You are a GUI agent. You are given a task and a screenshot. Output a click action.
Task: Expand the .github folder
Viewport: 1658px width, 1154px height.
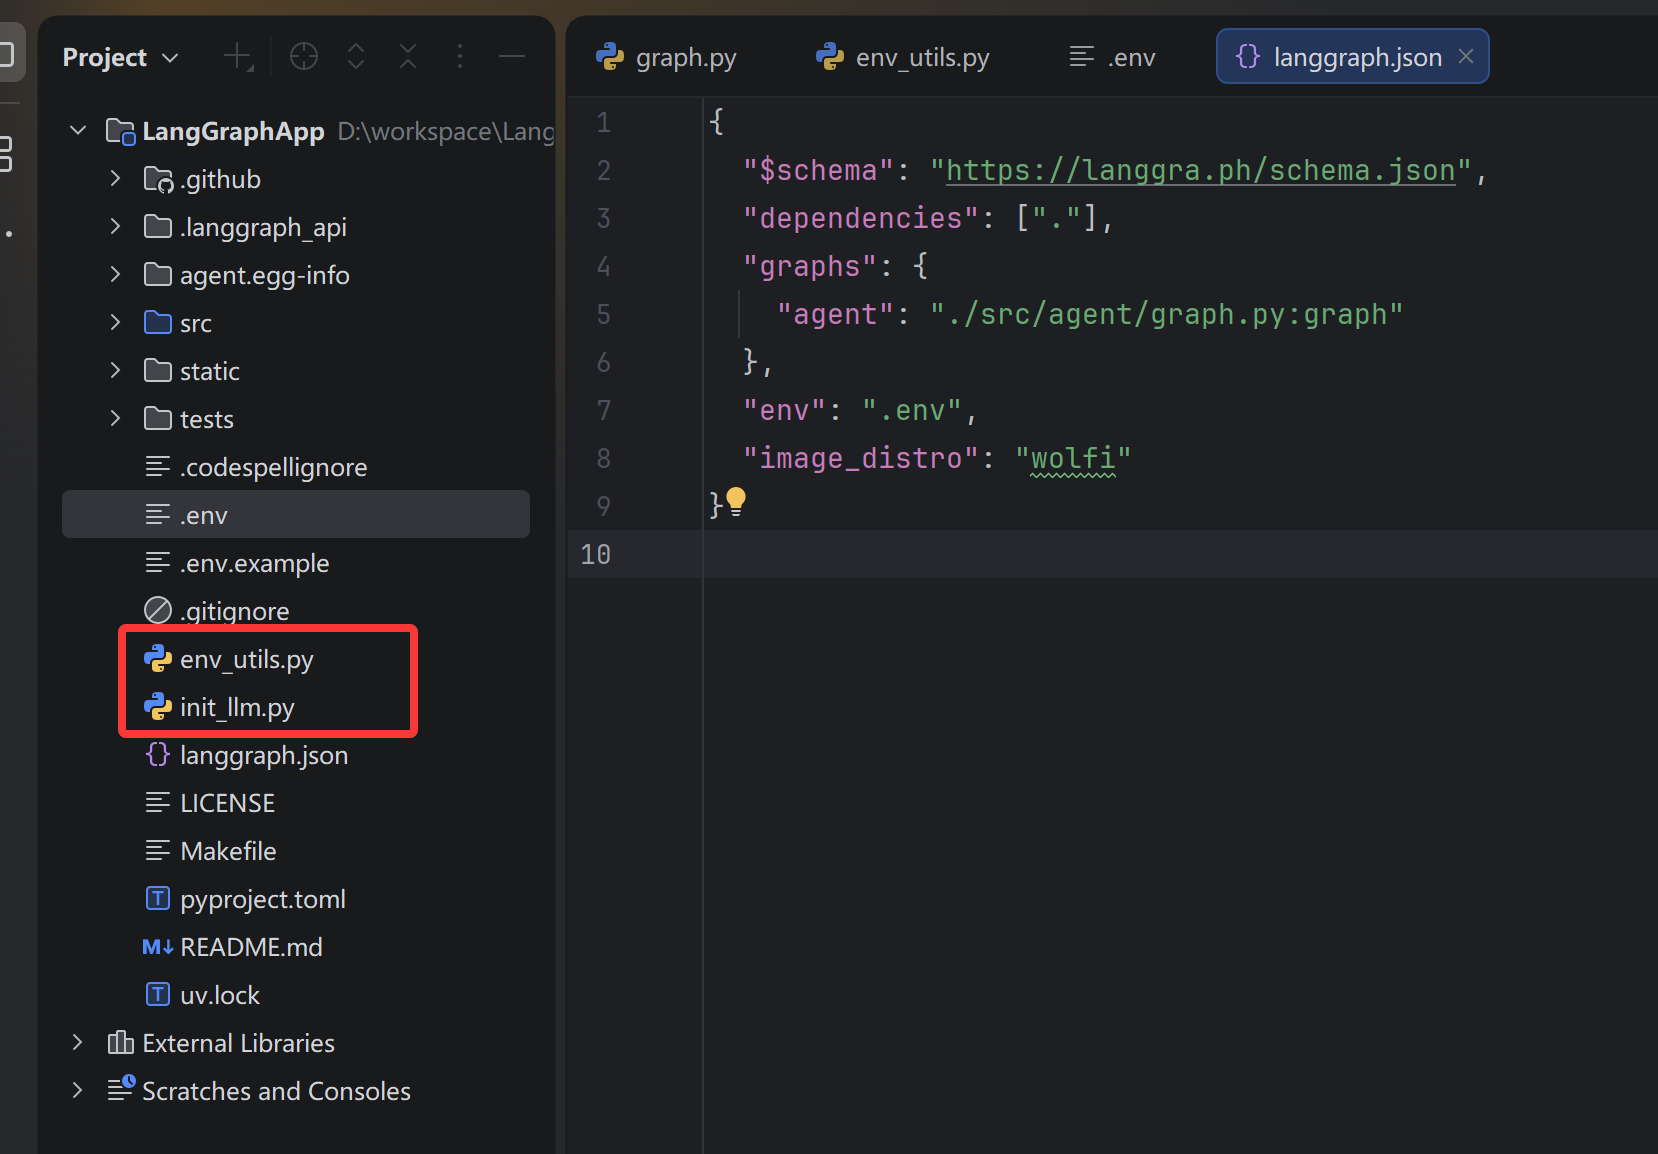[115, 179]
